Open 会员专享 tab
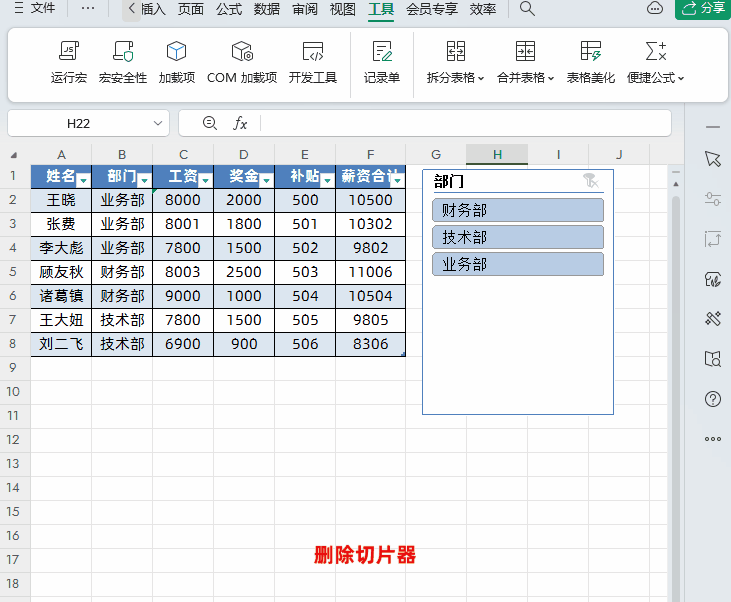 click(x=432, y=9)
